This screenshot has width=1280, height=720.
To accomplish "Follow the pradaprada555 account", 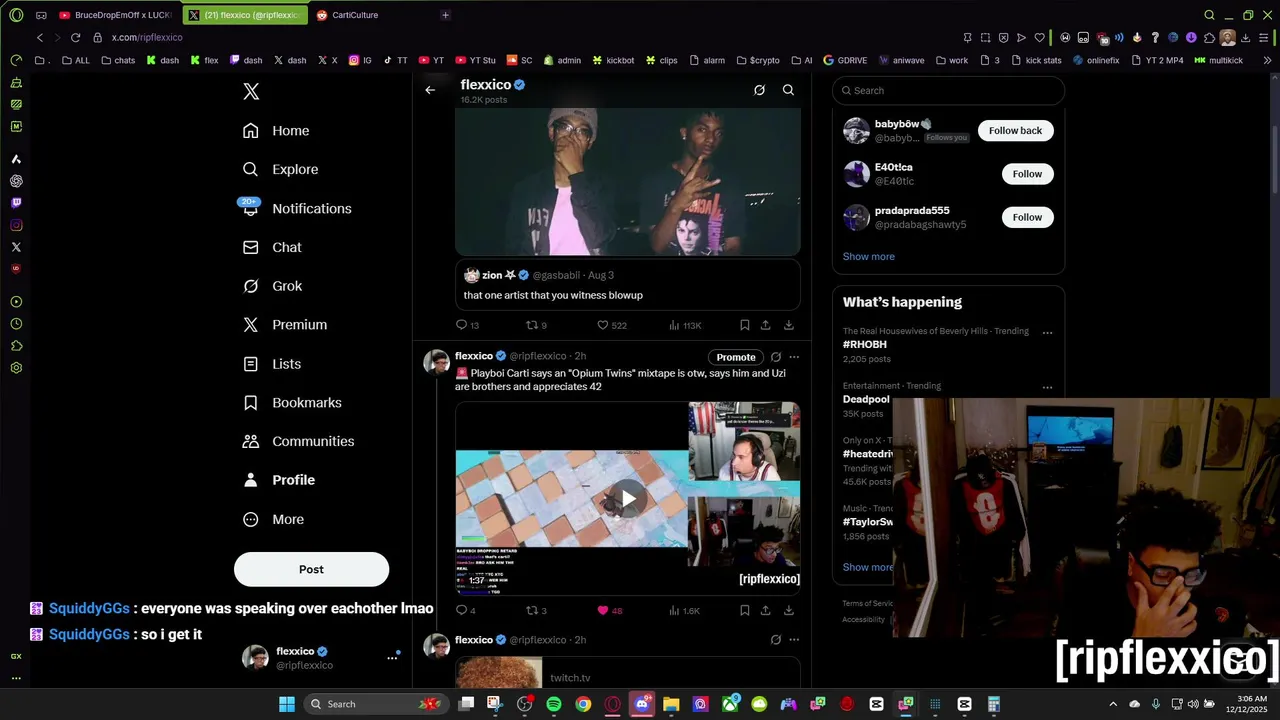I will 1027,217.
